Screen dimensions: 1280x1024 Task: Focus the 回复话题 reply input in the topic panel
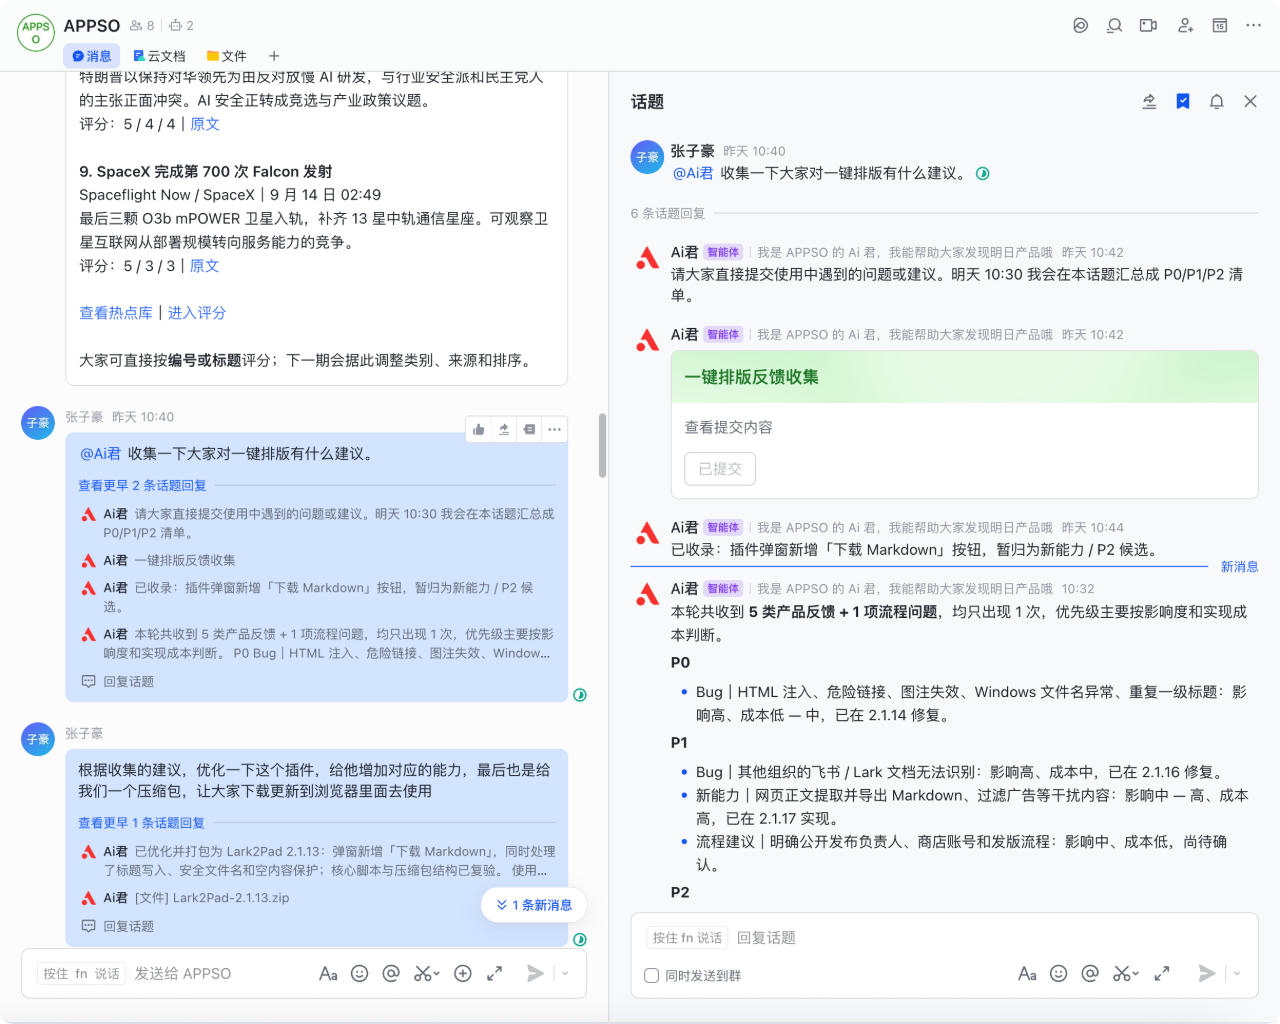click(x=766, y=938)
